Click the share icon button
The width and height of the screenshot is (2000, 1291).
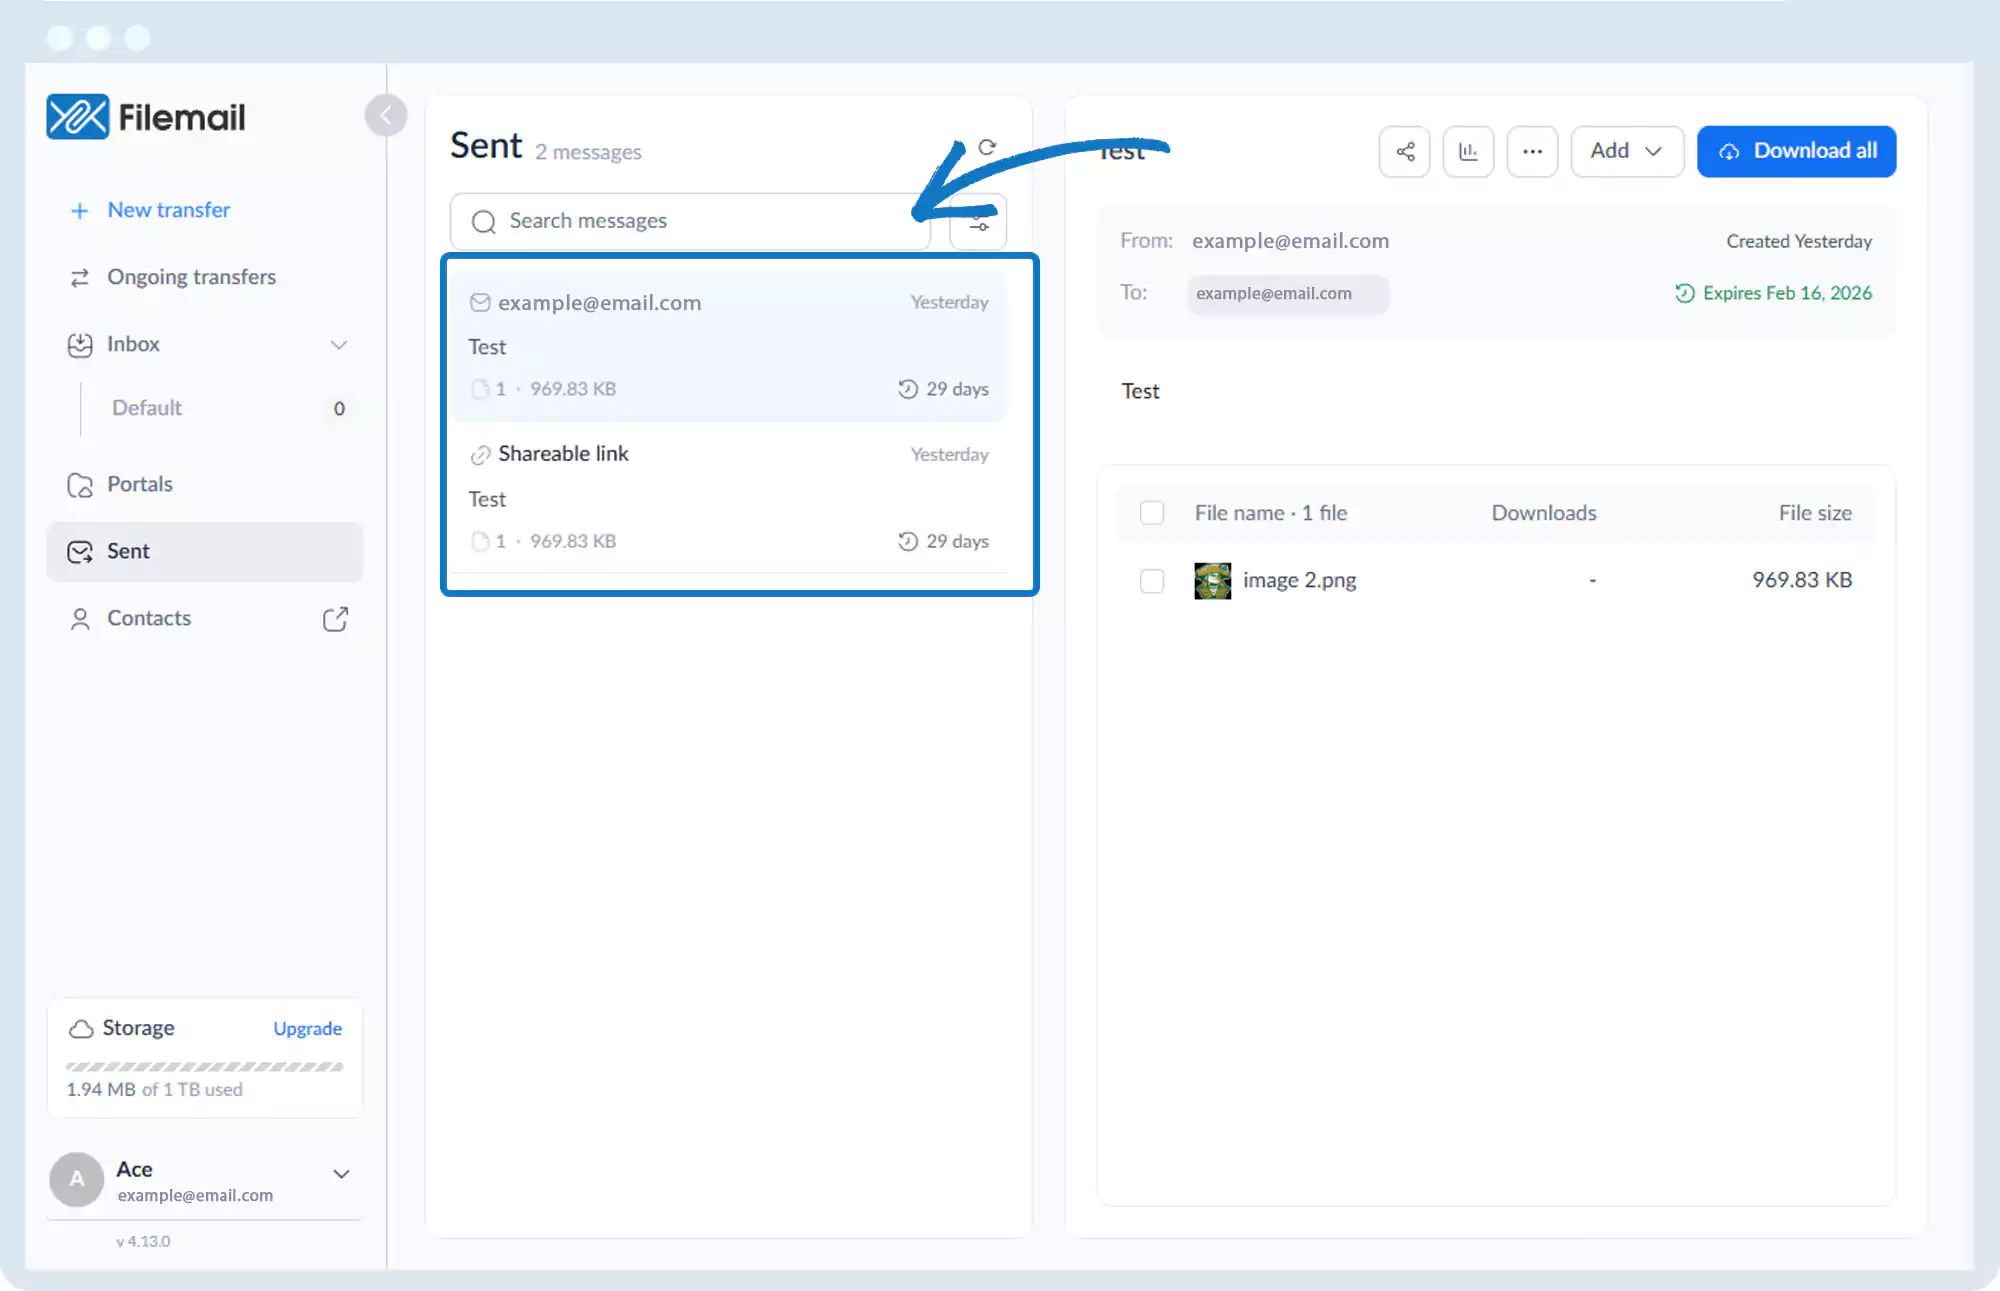point(1404,151)
